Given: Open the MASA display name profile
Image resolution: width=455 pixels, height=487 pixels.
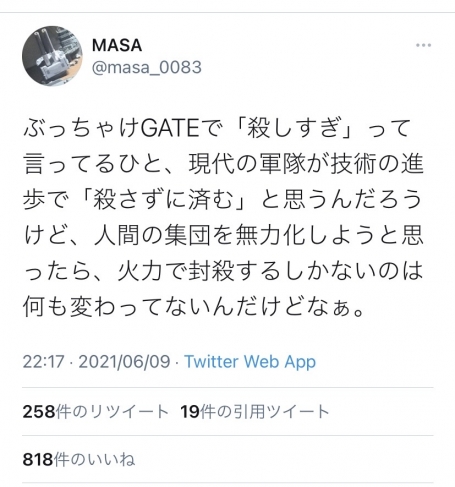Looking at the screenshot, I should pos(117,45).
